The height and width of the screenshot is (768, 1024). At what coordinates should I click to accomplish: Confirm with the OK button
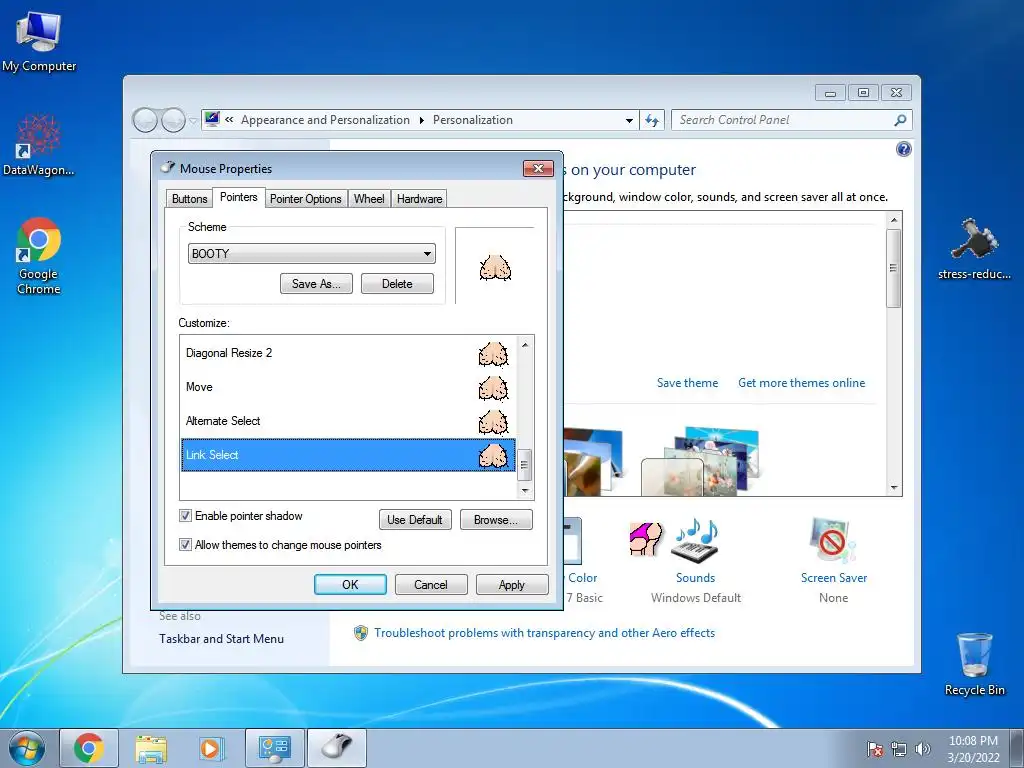click(350, 584)
